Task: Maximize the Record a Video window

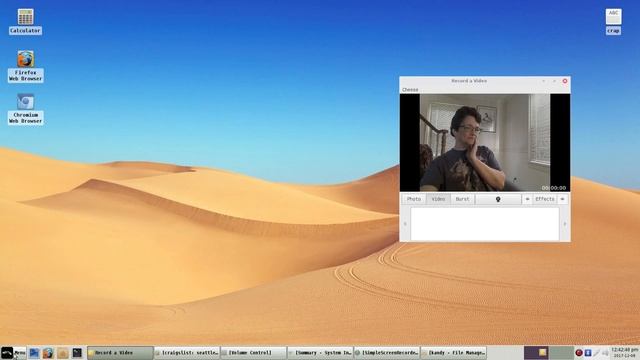Action: coord(554,81)
